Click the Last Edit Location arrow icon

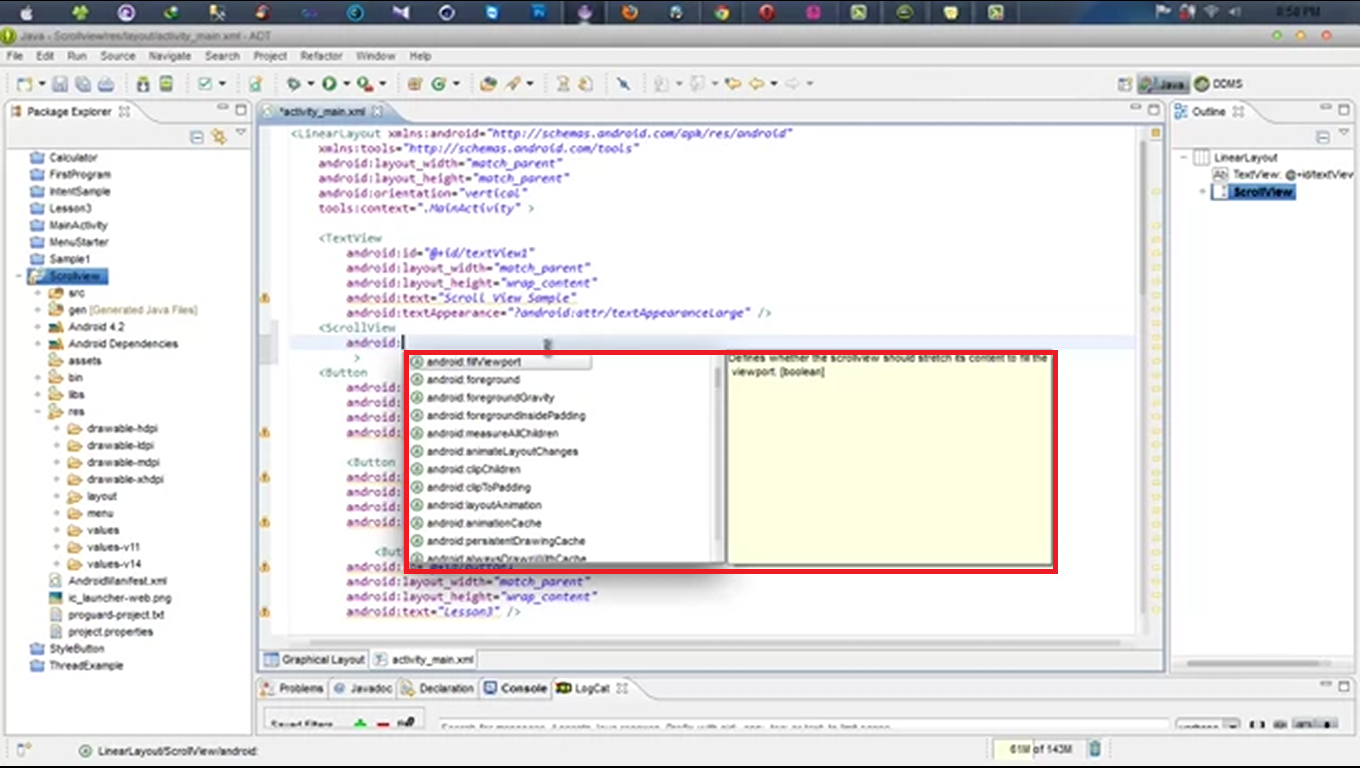[x=732, y=84]
